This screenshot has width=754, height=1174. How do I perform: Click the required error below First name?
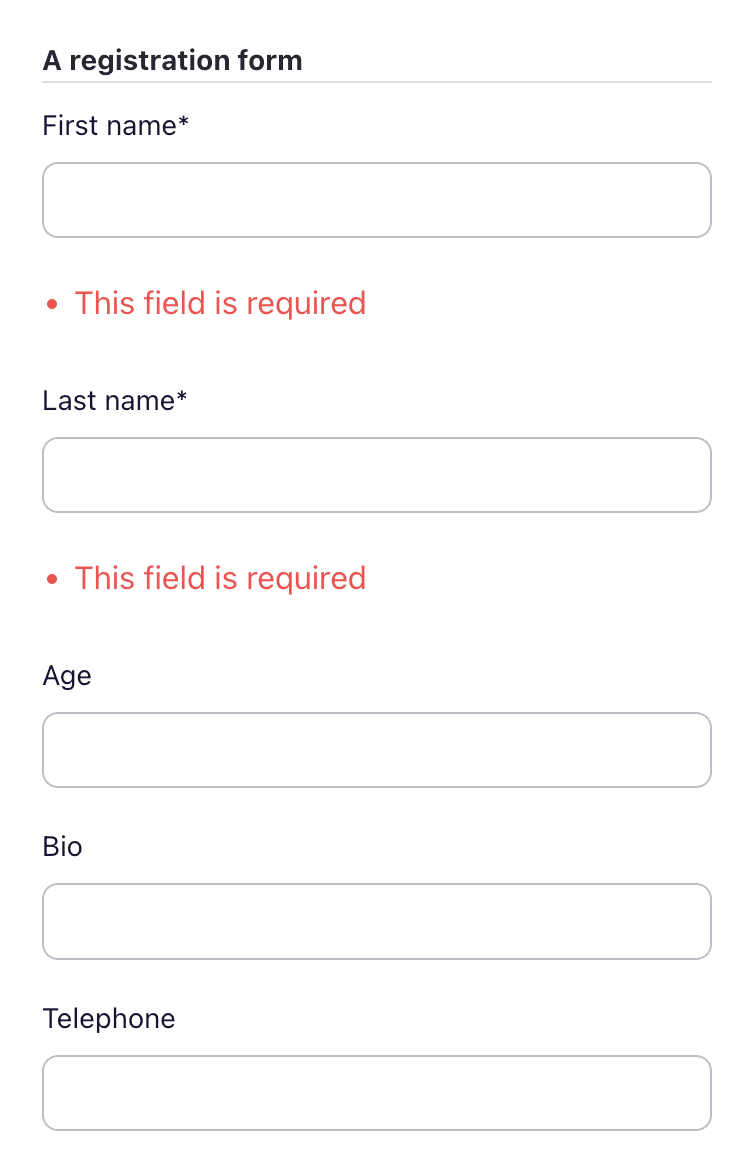point(220,304)
